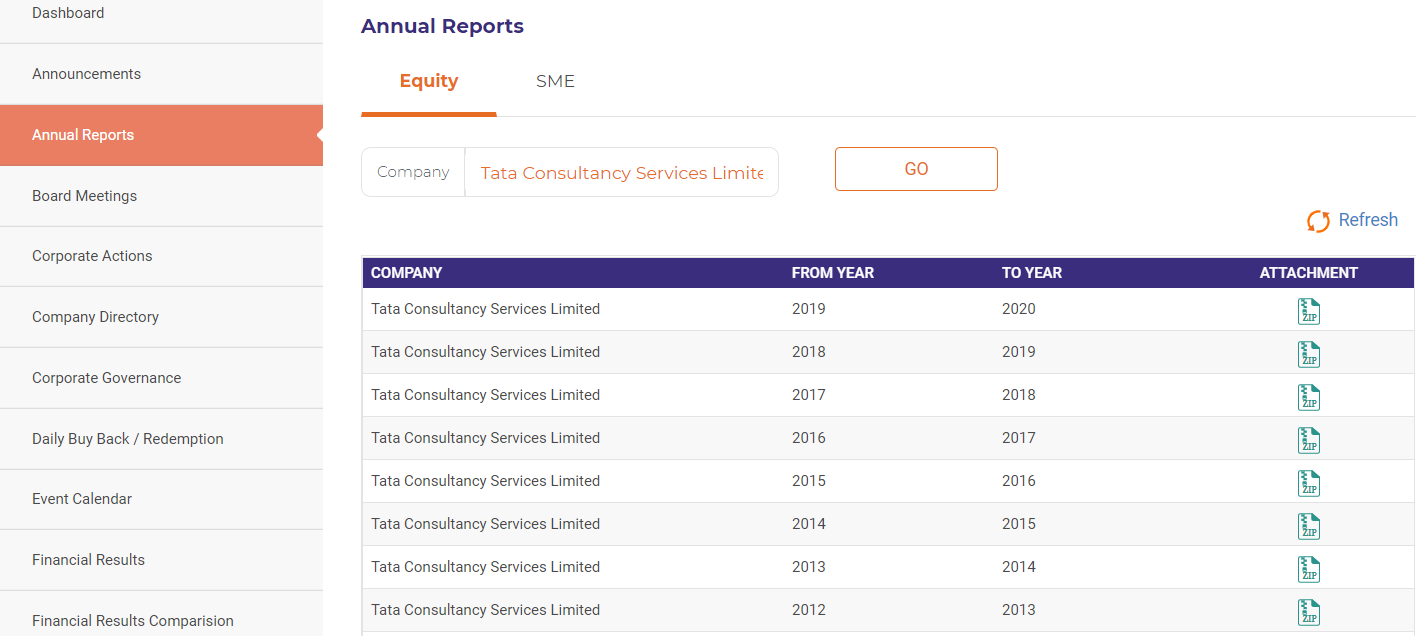The height and width of the screenshot is (636, 1416).
Task: Click the Refresh link text
Action: pos(1368,220)
